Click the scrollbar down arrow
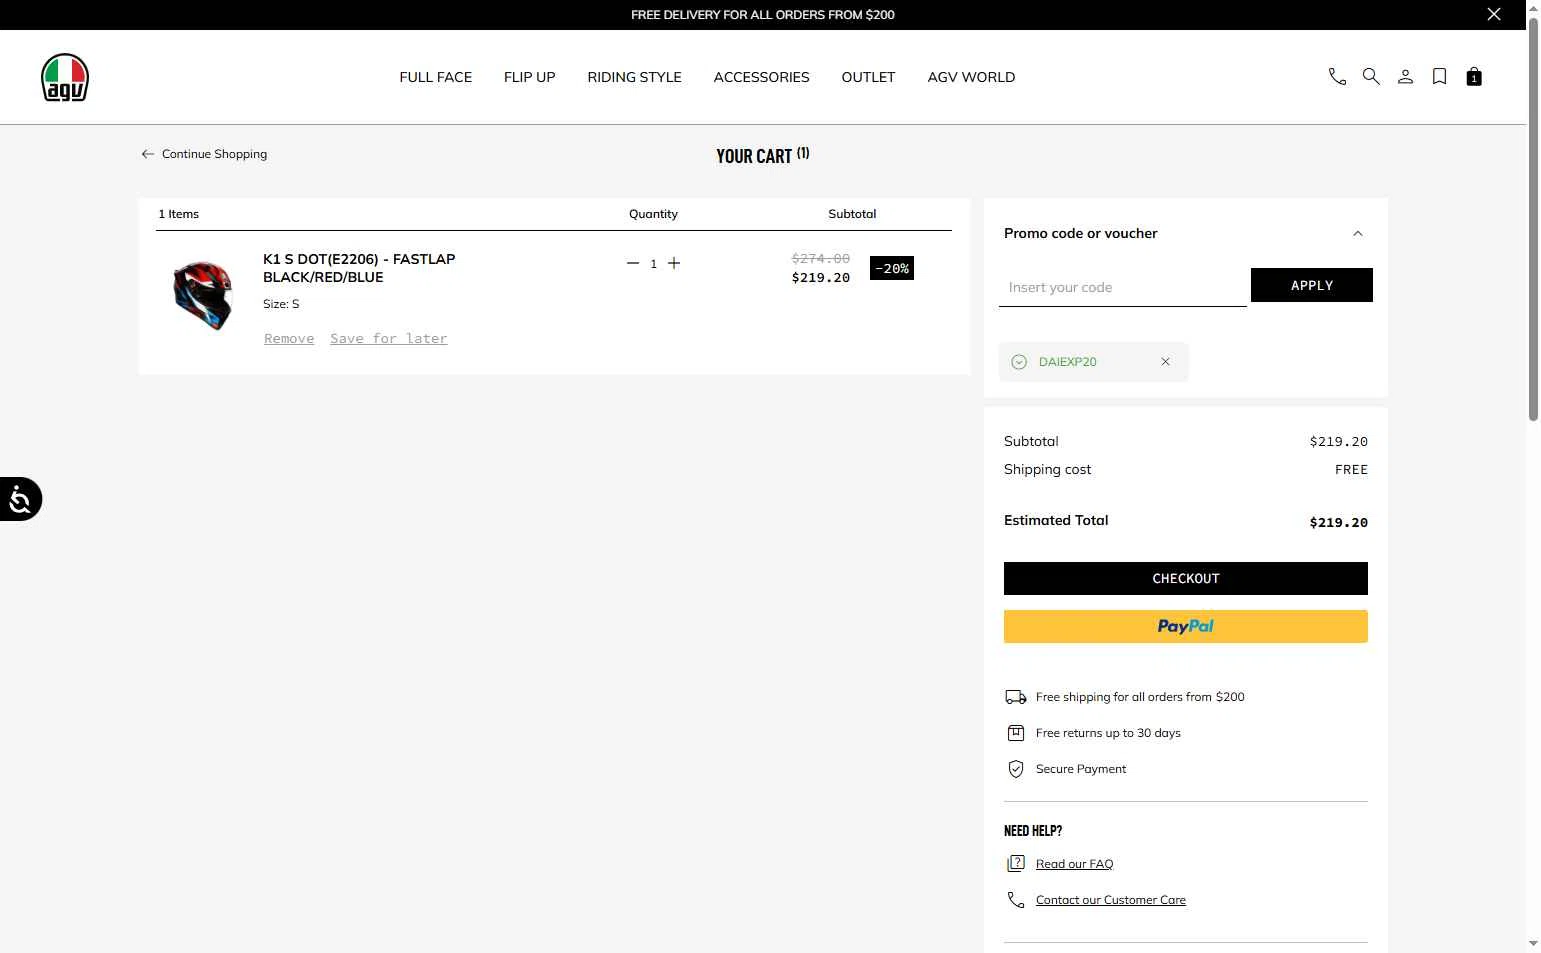Screen dimensions: 1541x953 1533,943
